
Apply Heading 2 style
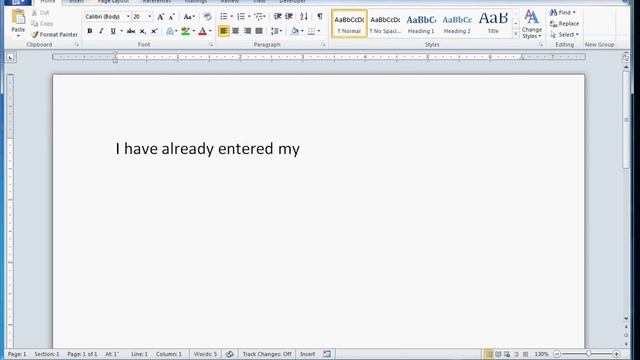click(x=457, y=24)
